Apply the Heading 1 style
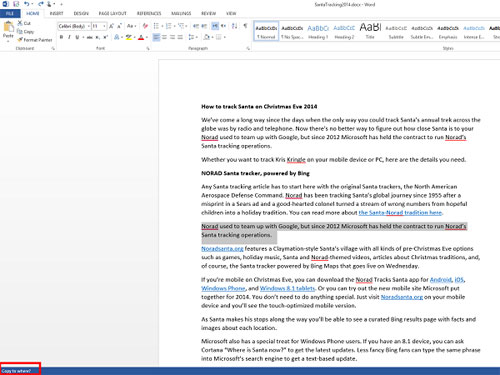The image size is (500, 375). pyautogui.click(x=318, y=31)
